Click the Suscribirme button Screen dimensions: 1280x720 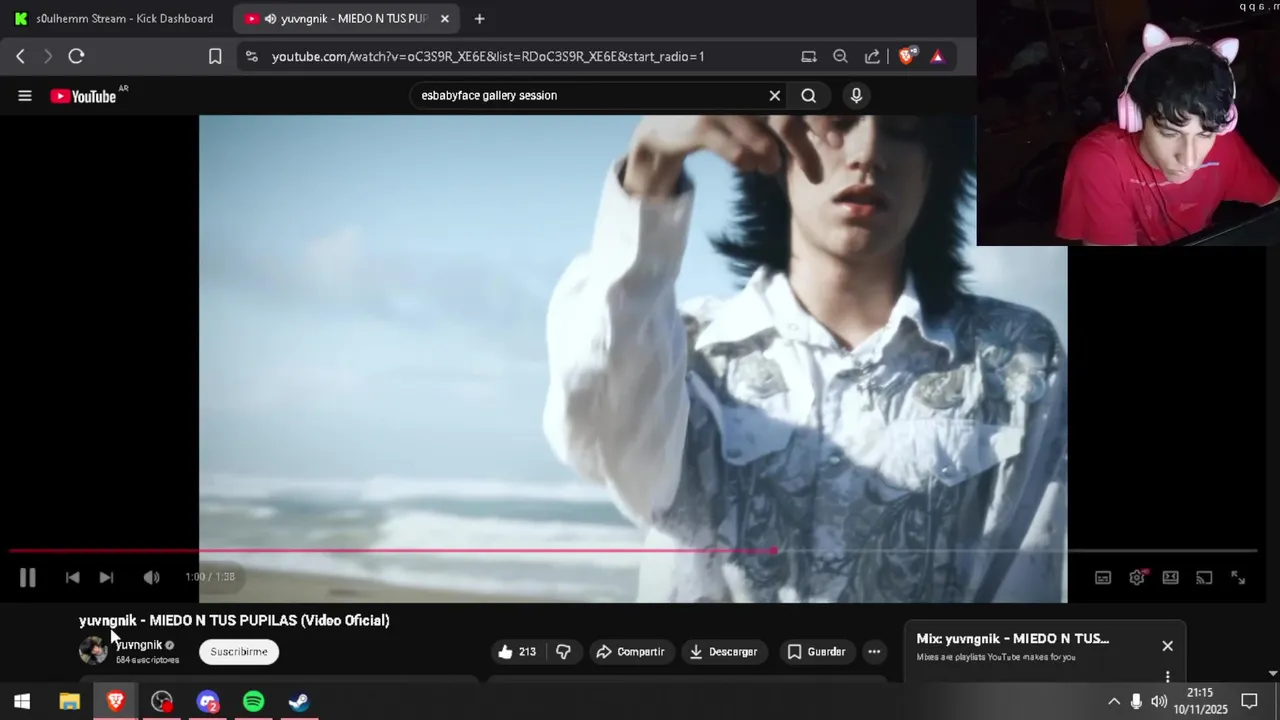(x=239, y=652)
